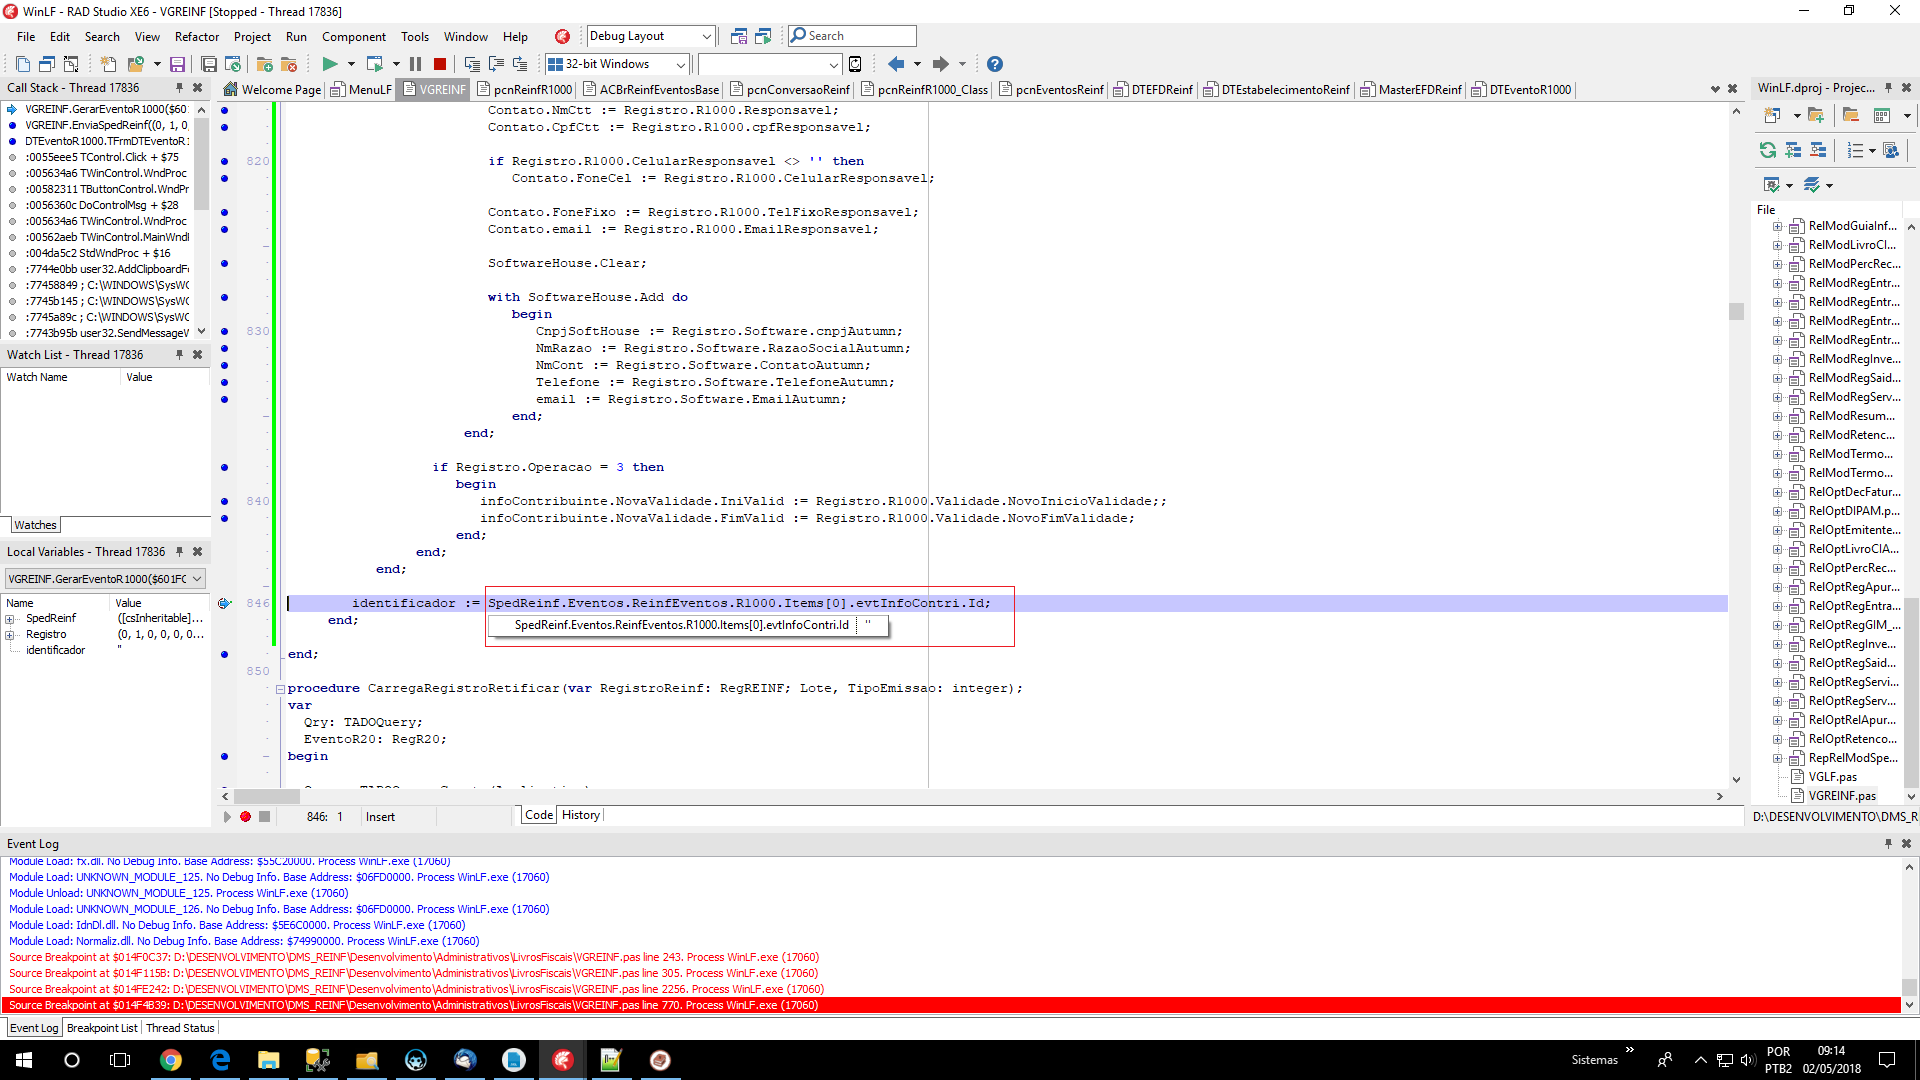The height and width of the screenshot is (1080, 1920).
Task: Open File Explorer from the taskbar
Action: pyautogui.click(x=268, y=1060)
